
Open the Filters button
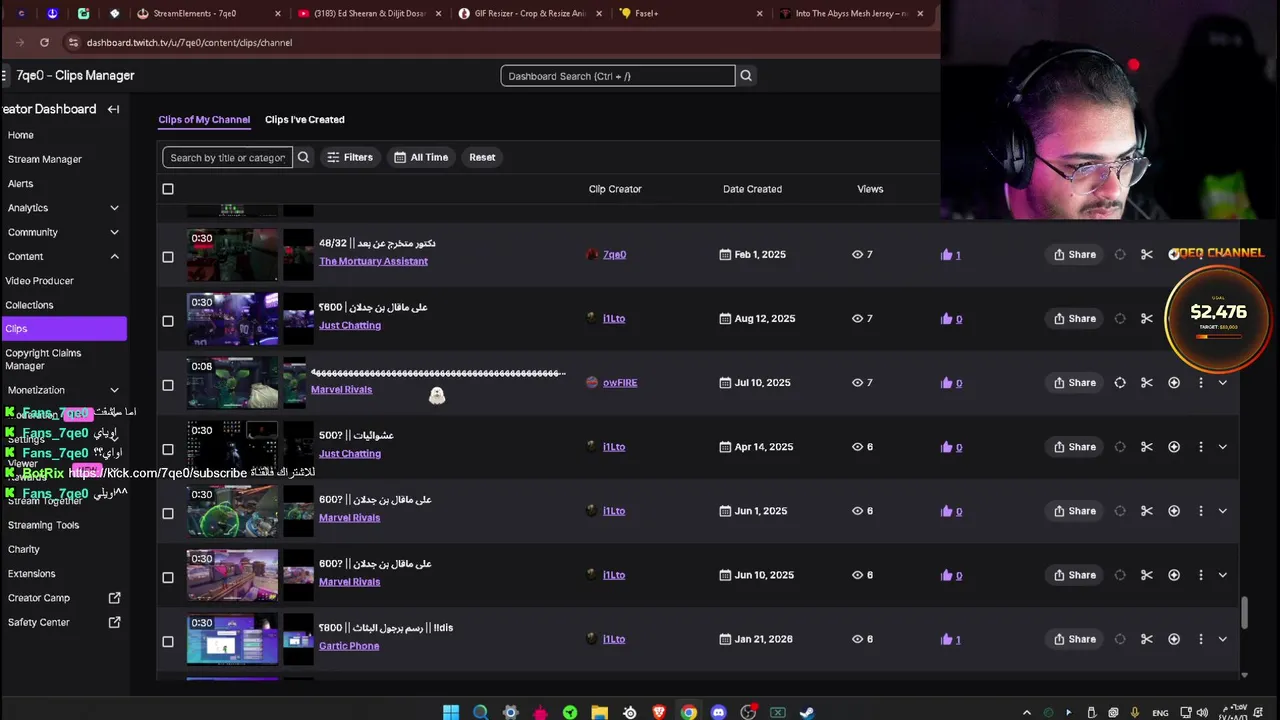click(x=350, y=157)
